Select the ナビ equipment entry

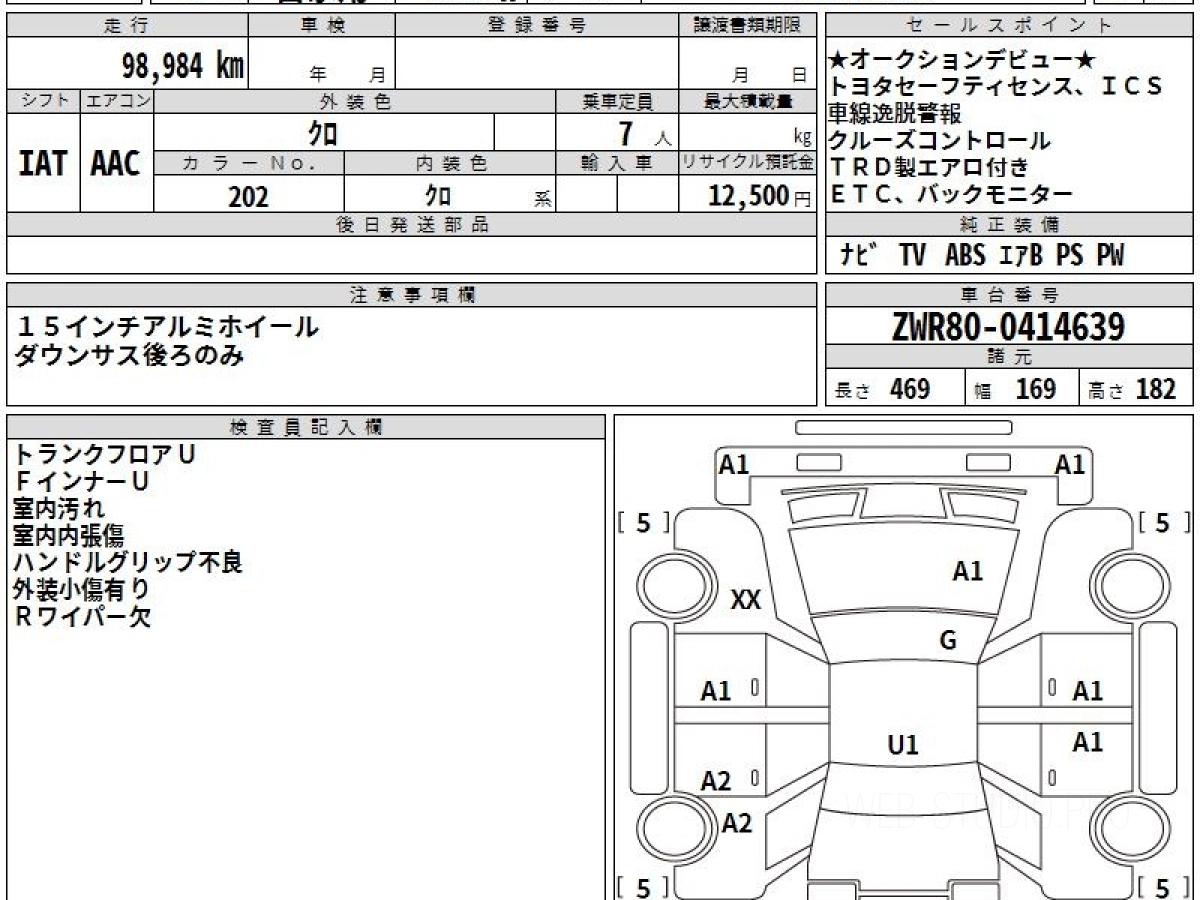point(858,255)
